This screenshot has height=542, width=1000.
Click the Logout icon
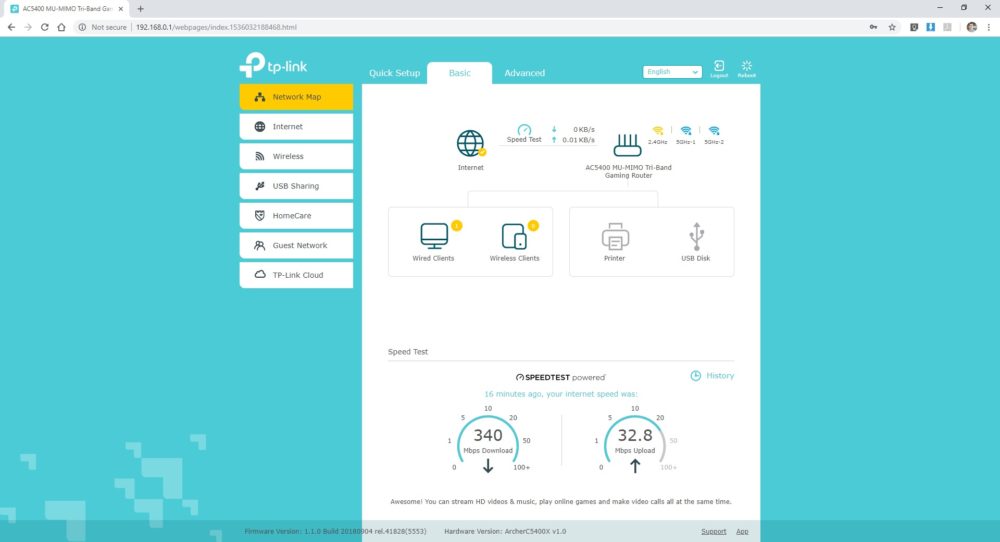(719, 68)
